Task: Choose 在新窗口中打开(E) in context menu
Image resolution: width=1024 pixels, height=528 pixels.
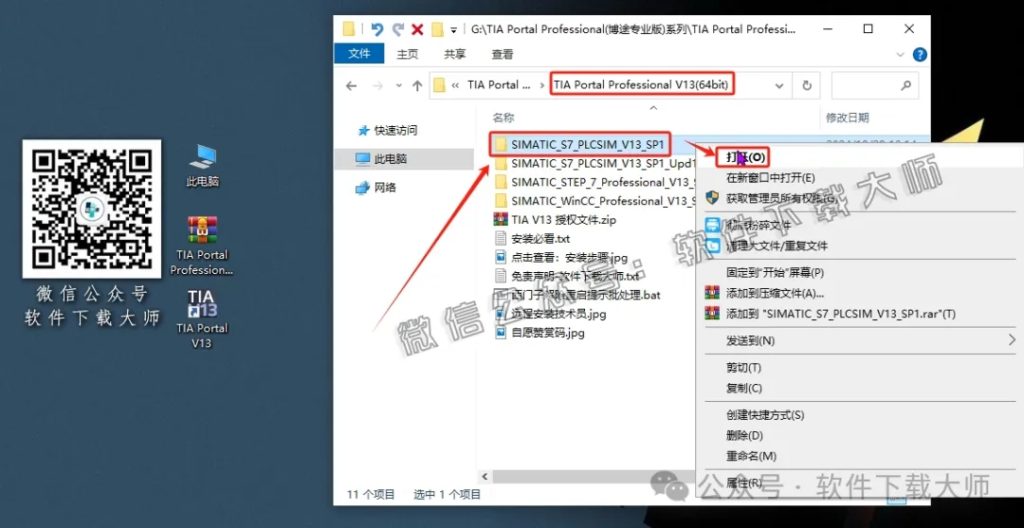Action: [771, 178]
